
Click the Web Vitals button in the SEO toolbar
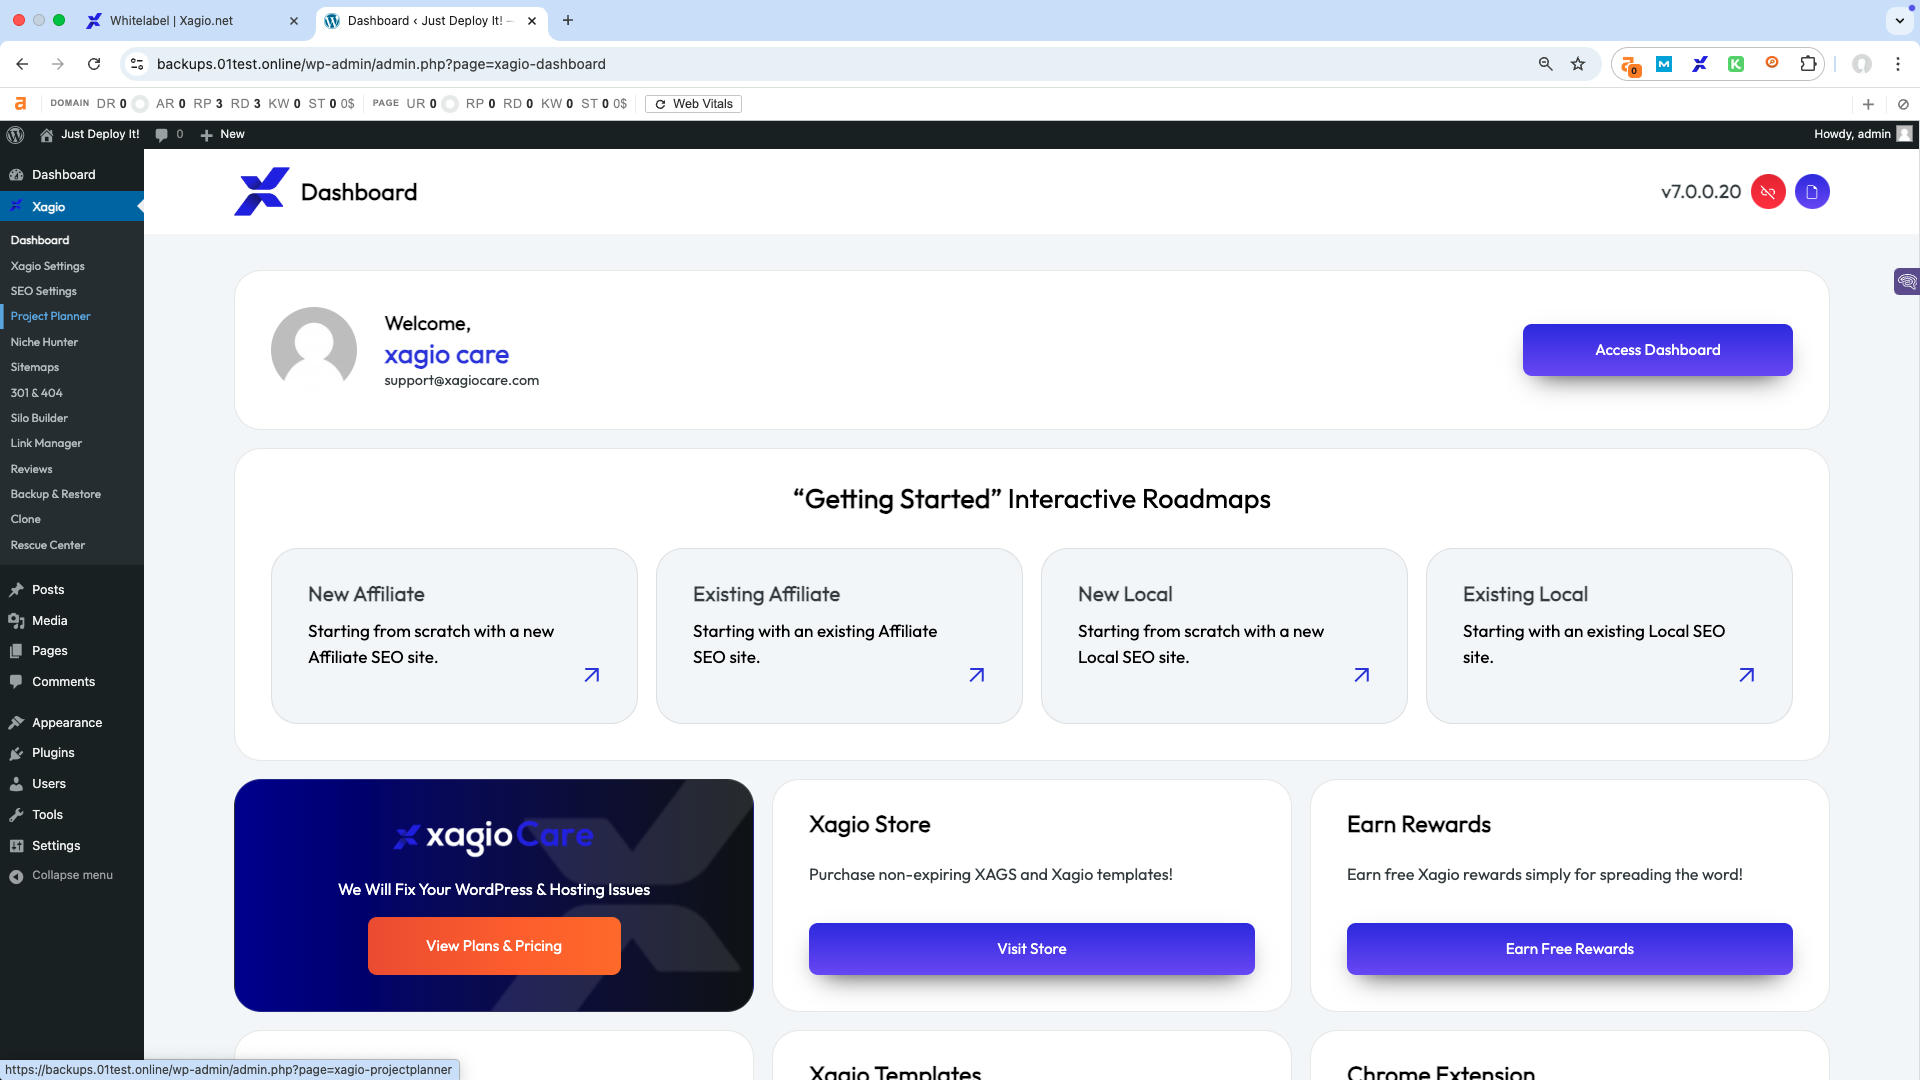694,104
